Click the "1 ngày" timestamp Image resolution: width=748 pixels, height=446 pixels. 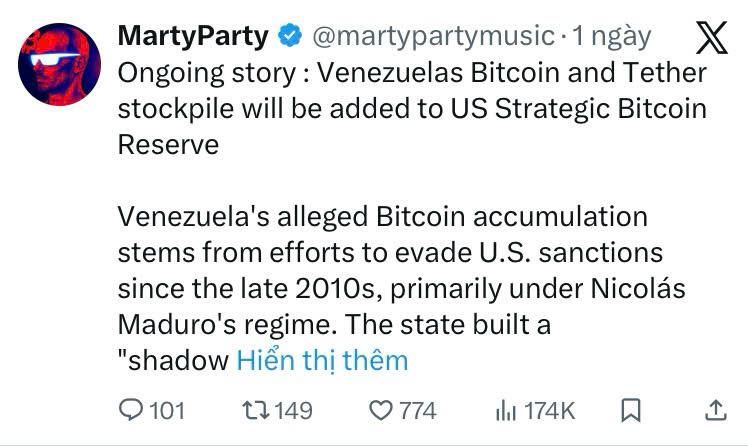coord(611,37)
